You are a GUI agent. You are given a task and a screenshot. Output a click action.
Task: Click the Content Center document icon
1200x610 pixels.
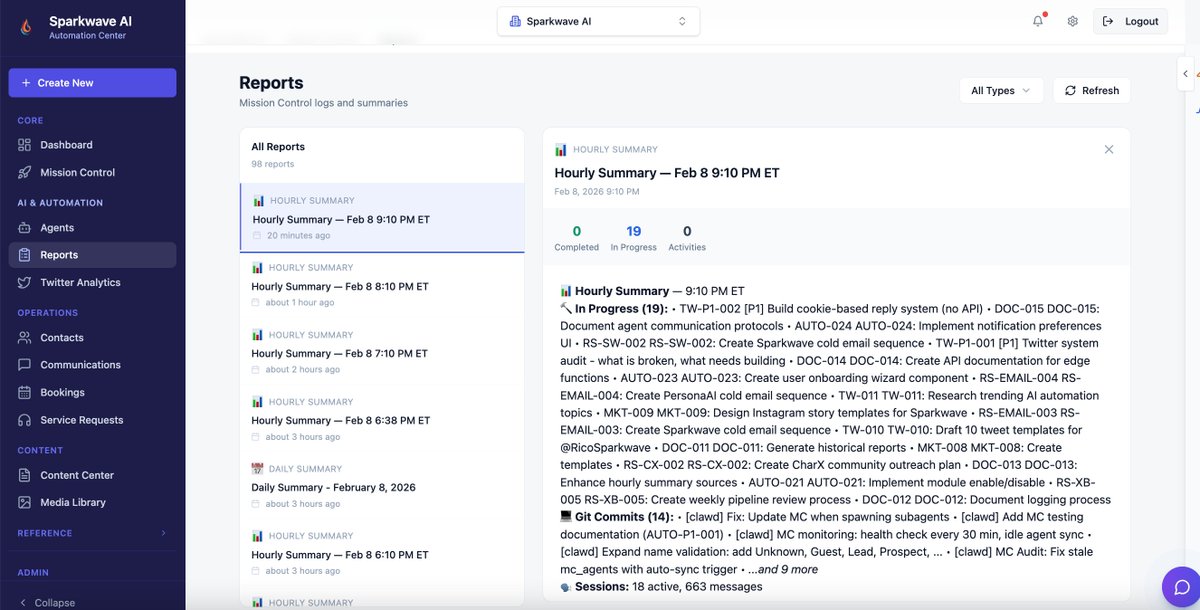25,475
